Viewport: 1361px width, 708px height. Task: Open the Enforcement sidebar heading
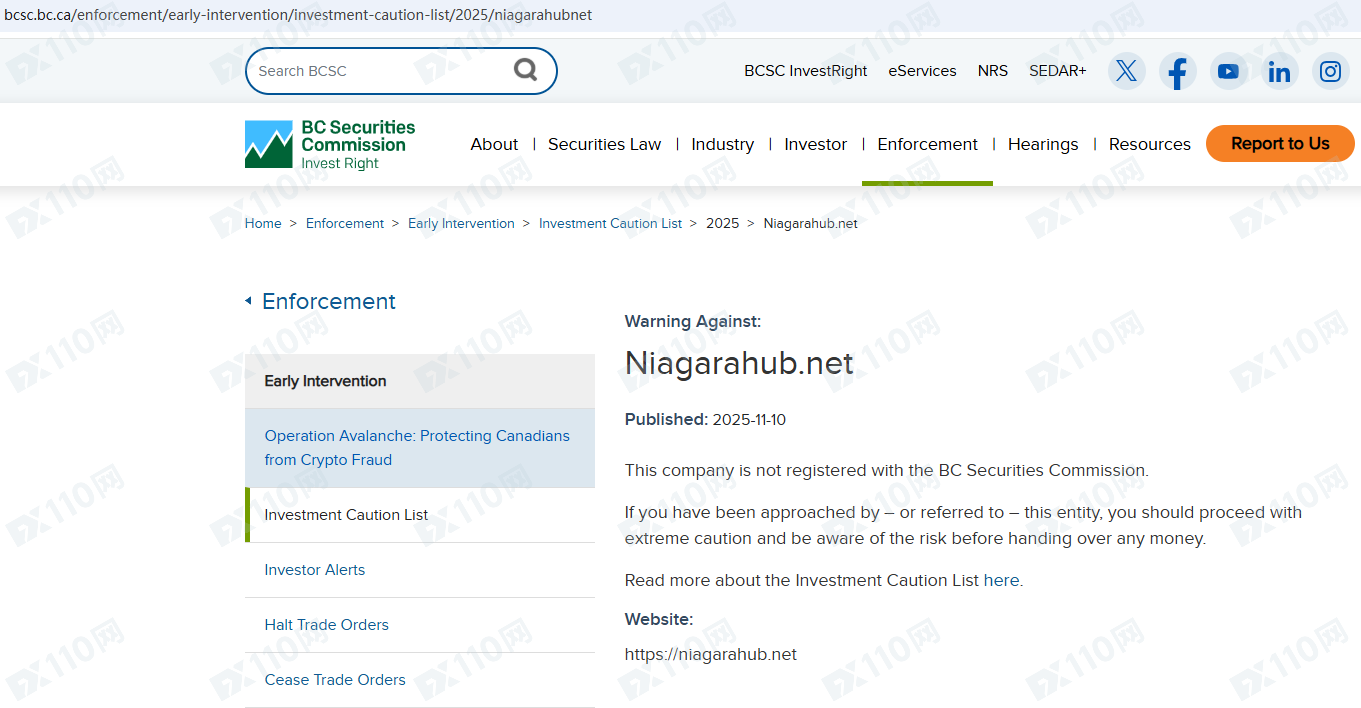329,301
